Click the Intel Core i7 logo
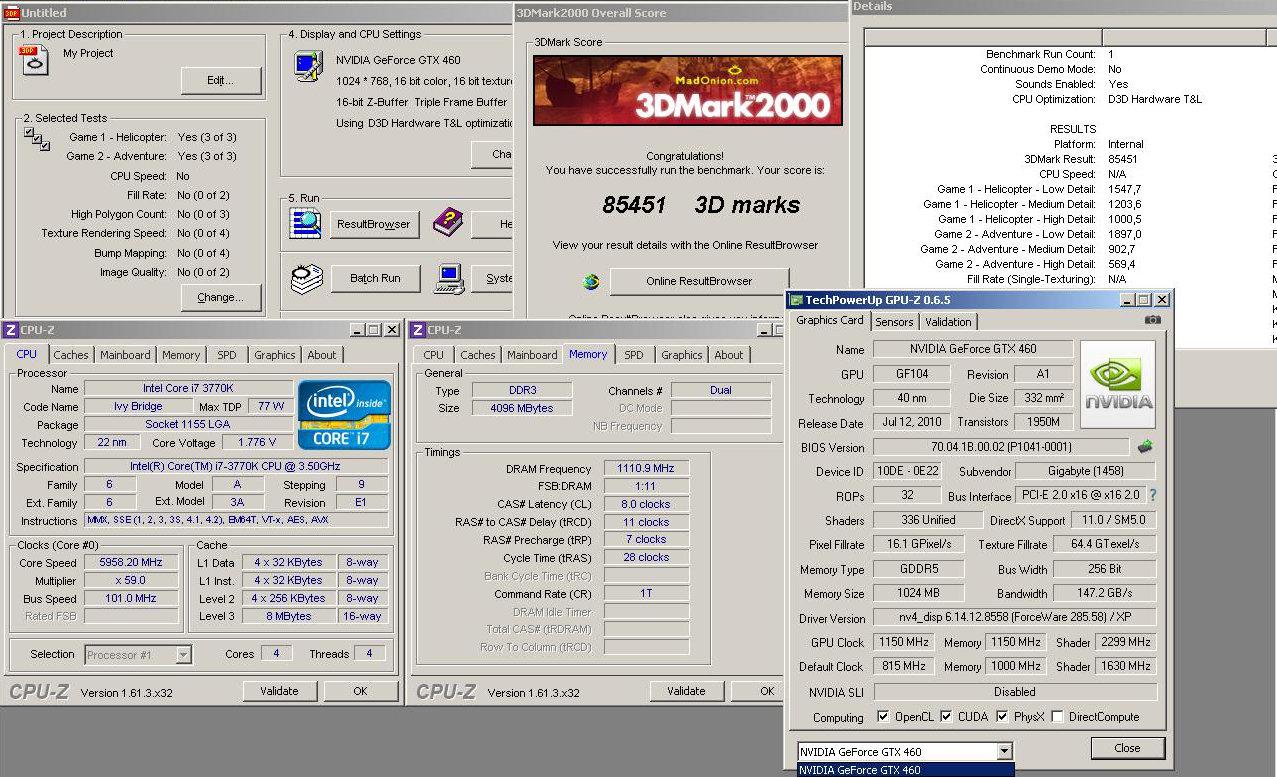The height and width of the screenshot is (777, 1277). pos(345,414)
